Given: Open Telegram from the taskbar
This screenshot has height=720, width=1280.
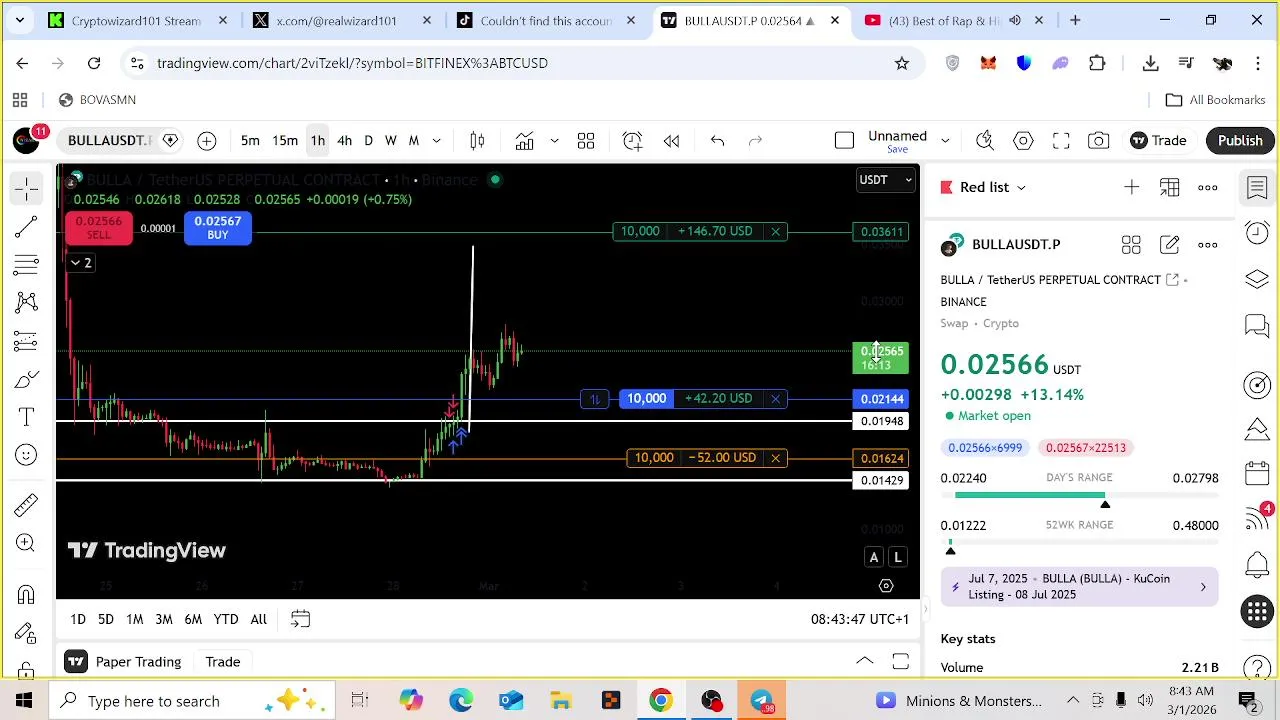Looking at the screenshot, I should pyautogui.click(x=761, y=701).
